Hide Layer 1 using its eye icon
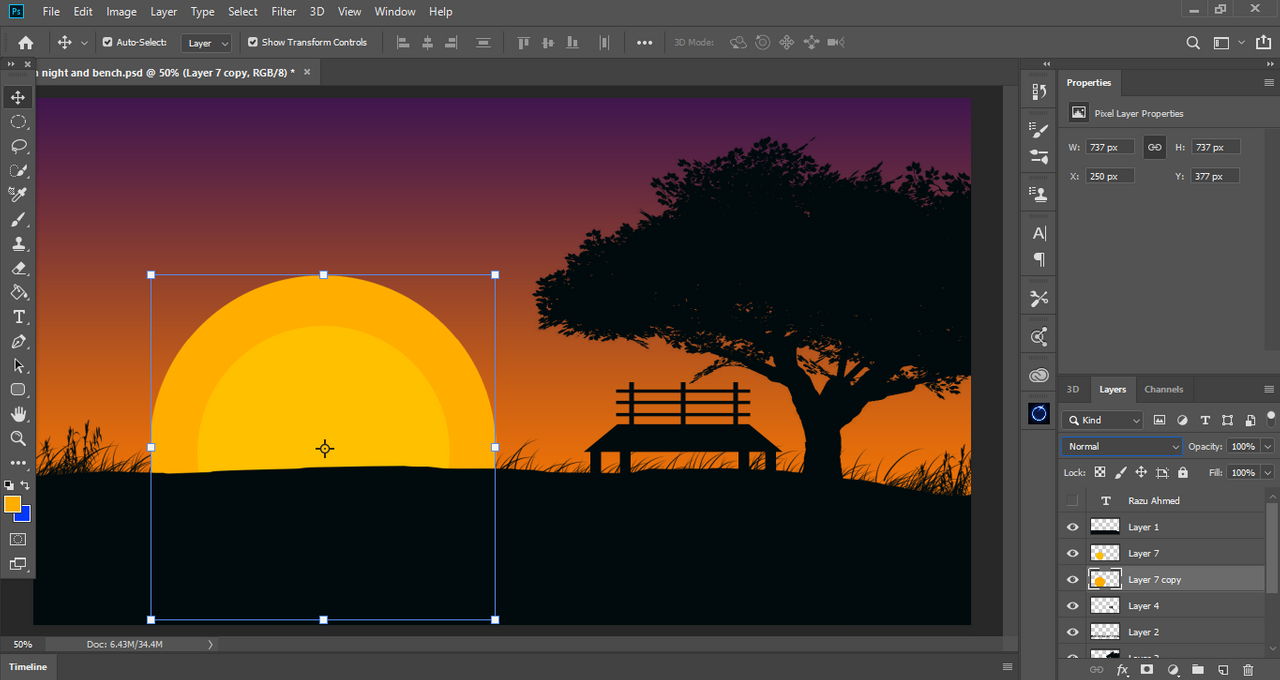Image resolution: width=1280 pixels, height=680 pixels. click(1073, 527)
